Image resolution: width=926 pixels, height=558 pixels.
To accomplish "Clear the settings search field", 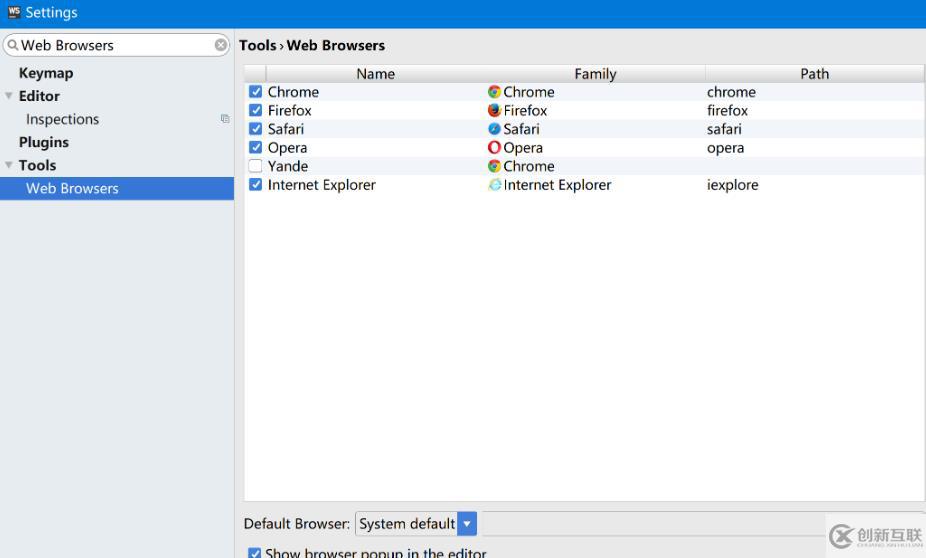I will pos(220,45).
